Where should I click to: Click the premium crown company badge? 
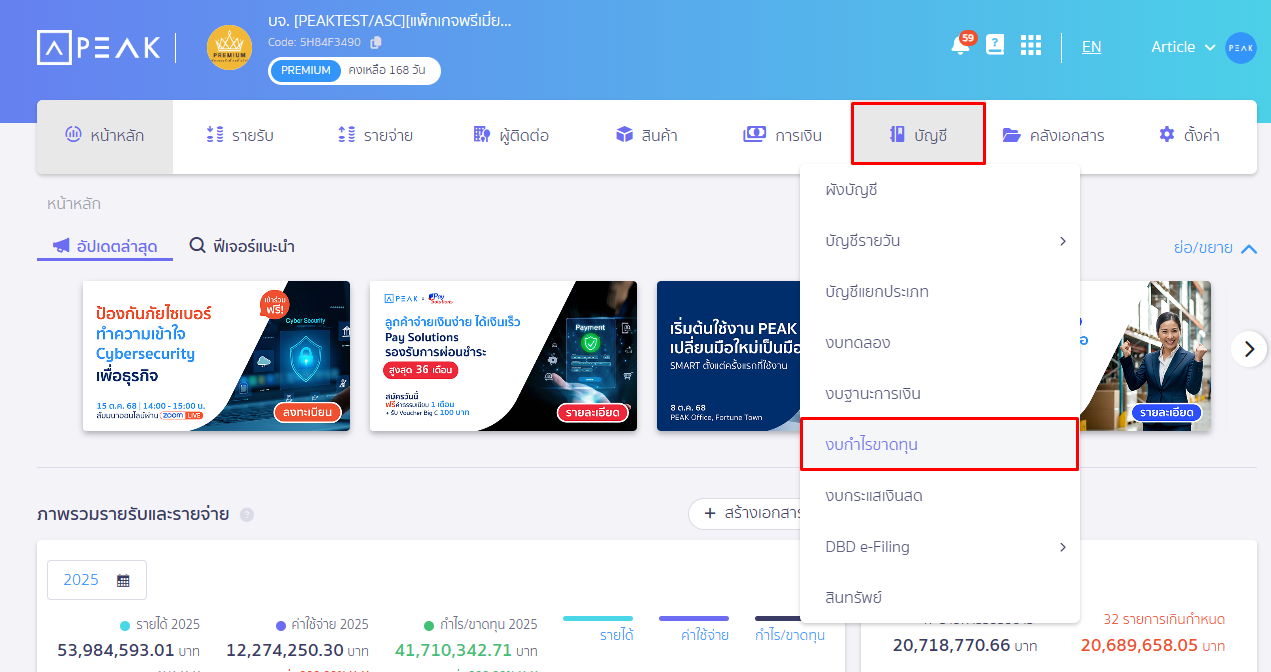(229, 48)
